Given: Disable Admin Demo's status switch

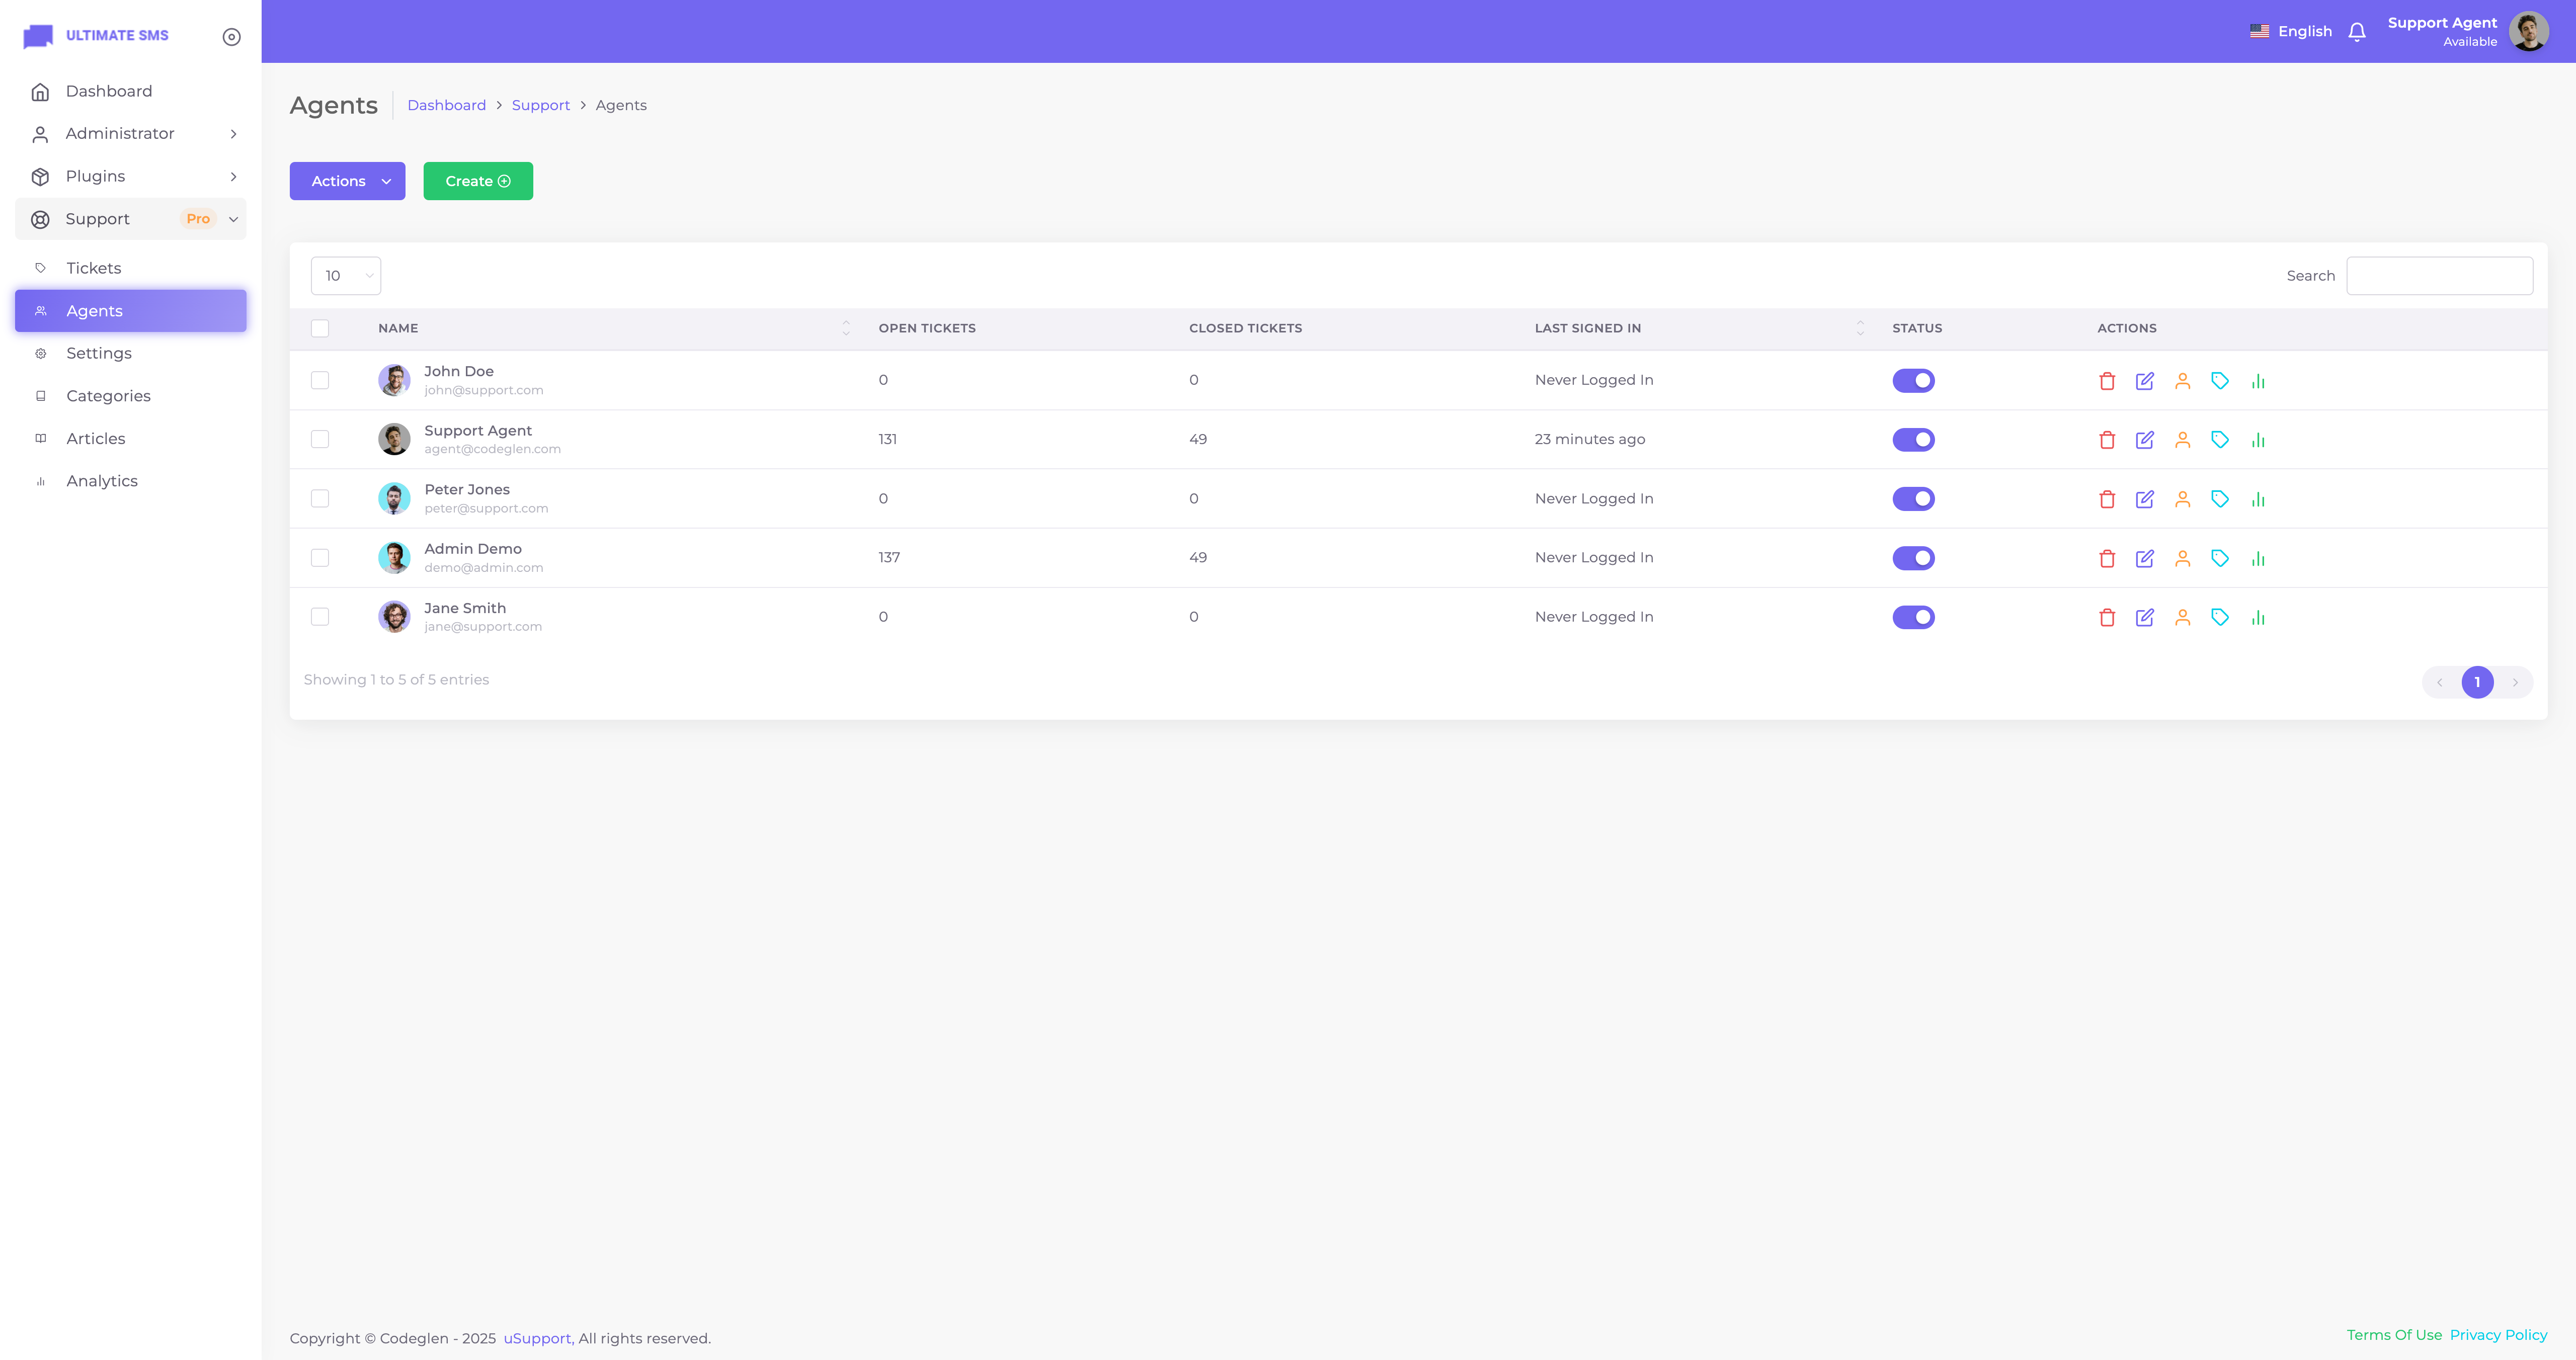Looking at the screenshot, I should pyautogui.click(x=1913, y=558).
